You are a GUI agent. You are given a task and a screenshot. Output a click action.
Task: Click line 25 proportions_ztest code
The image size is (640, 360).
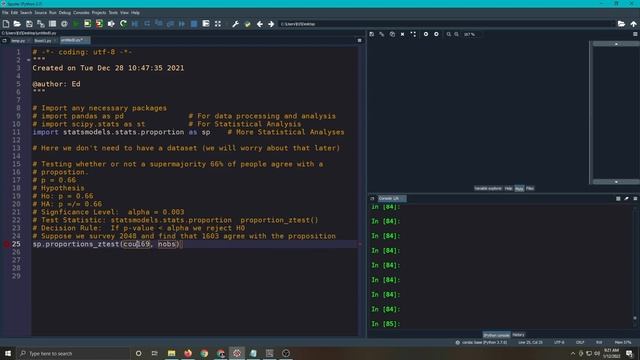(x=108, y=244)
